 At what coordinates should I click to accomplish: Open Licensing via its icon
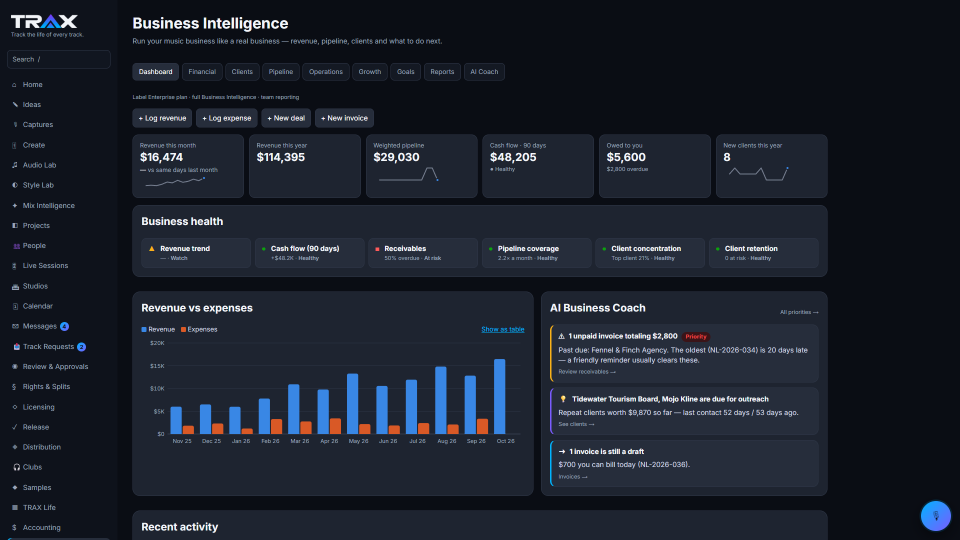click(15, 407)
